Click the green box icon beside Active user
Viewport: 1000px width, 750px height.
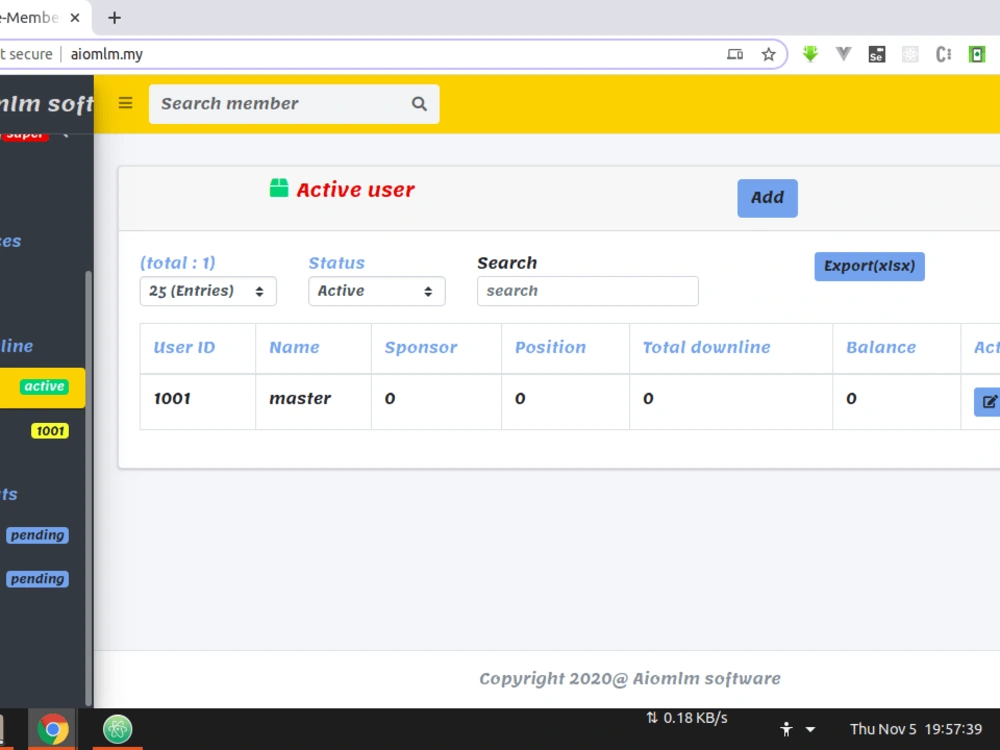coord(279,188)
